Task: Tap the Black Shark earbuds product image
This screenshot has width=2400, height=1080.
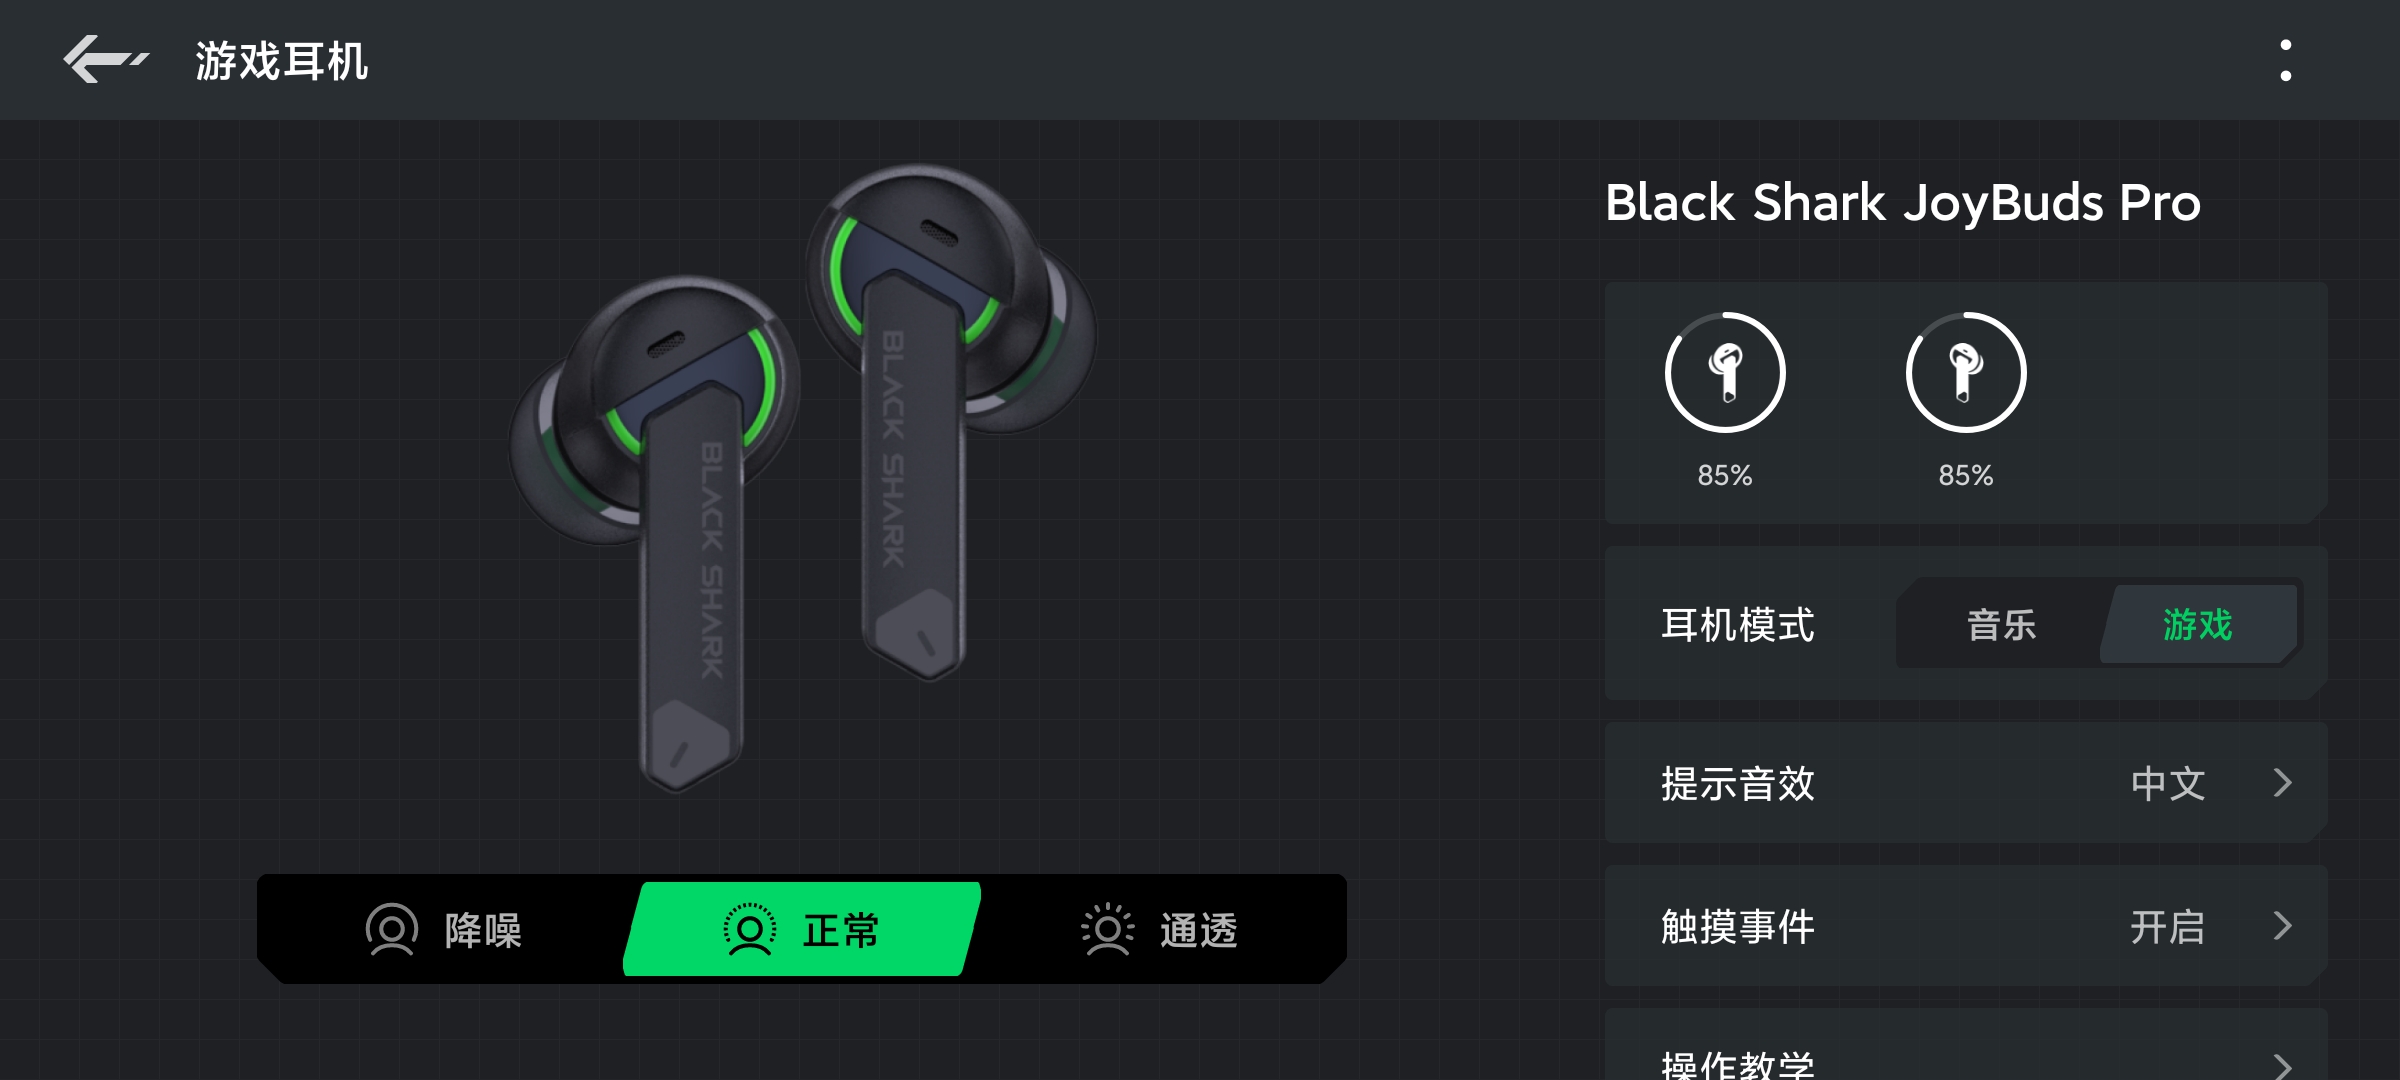Action: click(802, 478)
